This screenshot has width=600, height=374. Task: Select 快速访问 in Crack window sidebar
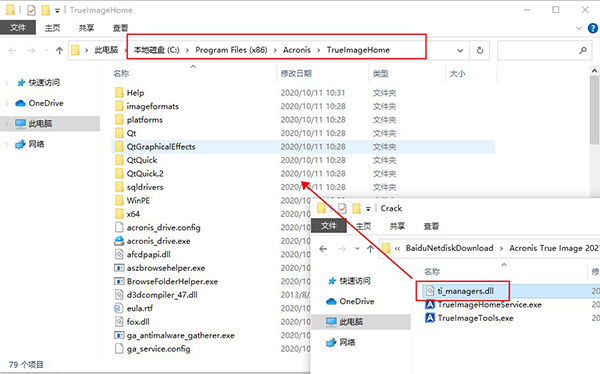(355, 281)
